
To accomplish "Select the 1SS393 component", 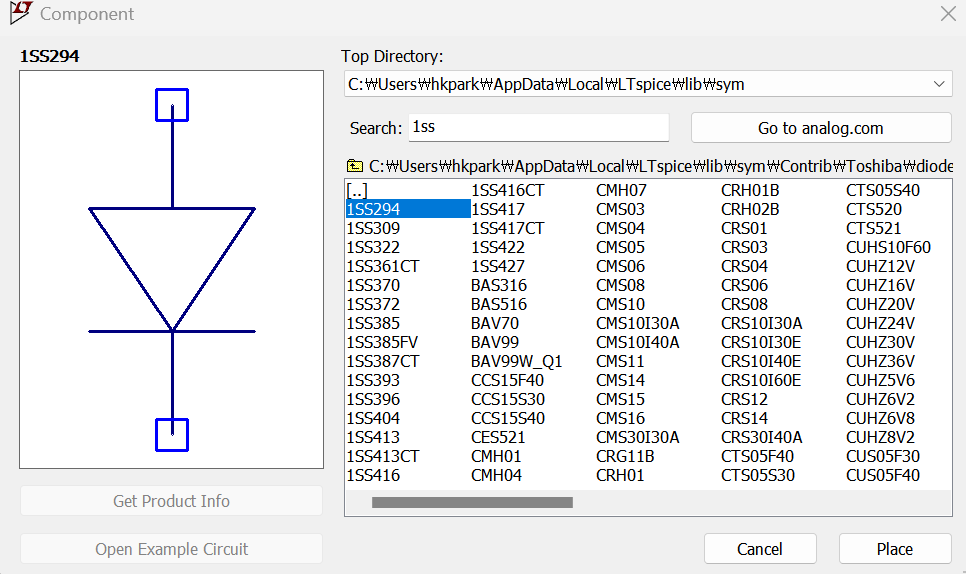I will [373, 381].
